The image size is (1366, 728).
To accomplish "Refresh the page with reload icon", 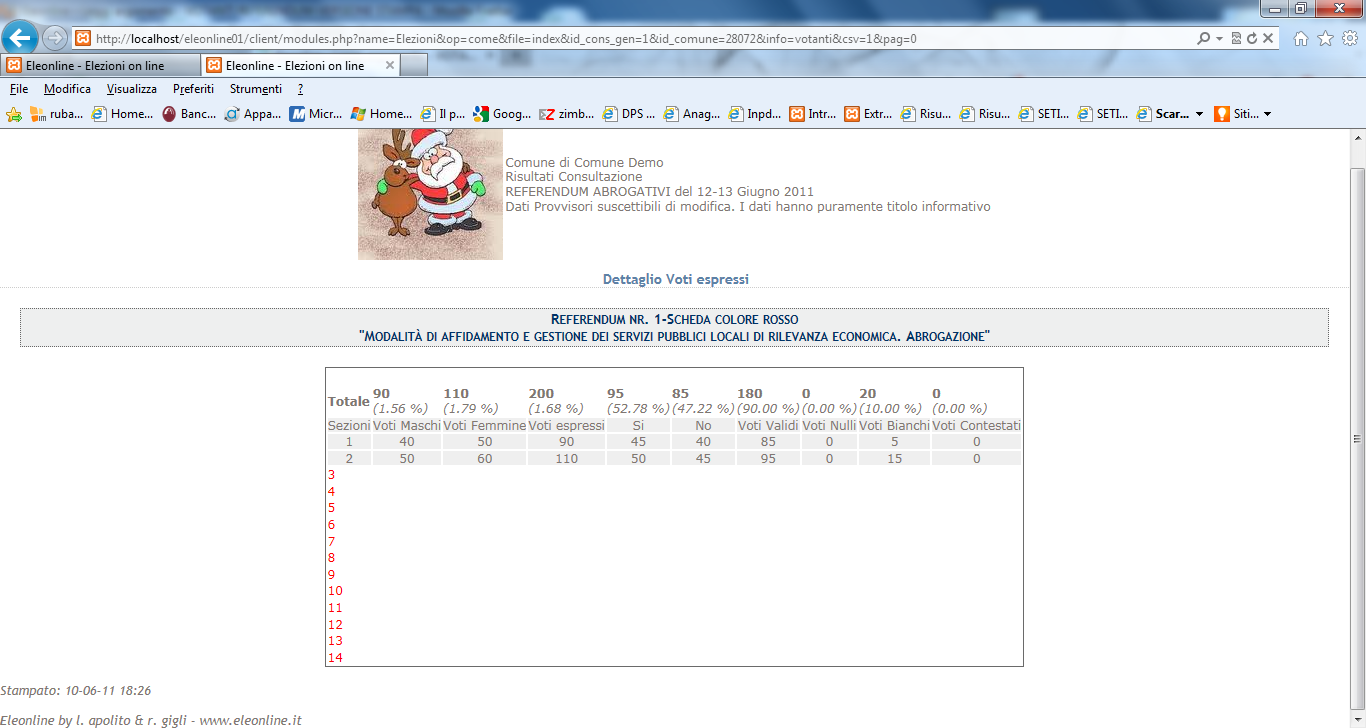I will [x=1252, y=39].
